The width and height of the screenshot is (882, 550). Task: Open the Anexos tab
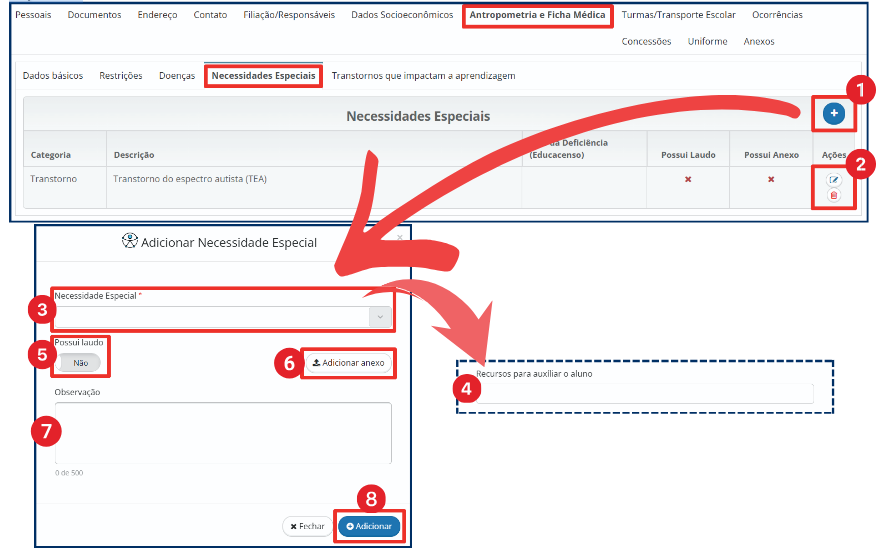coord(759,42)
